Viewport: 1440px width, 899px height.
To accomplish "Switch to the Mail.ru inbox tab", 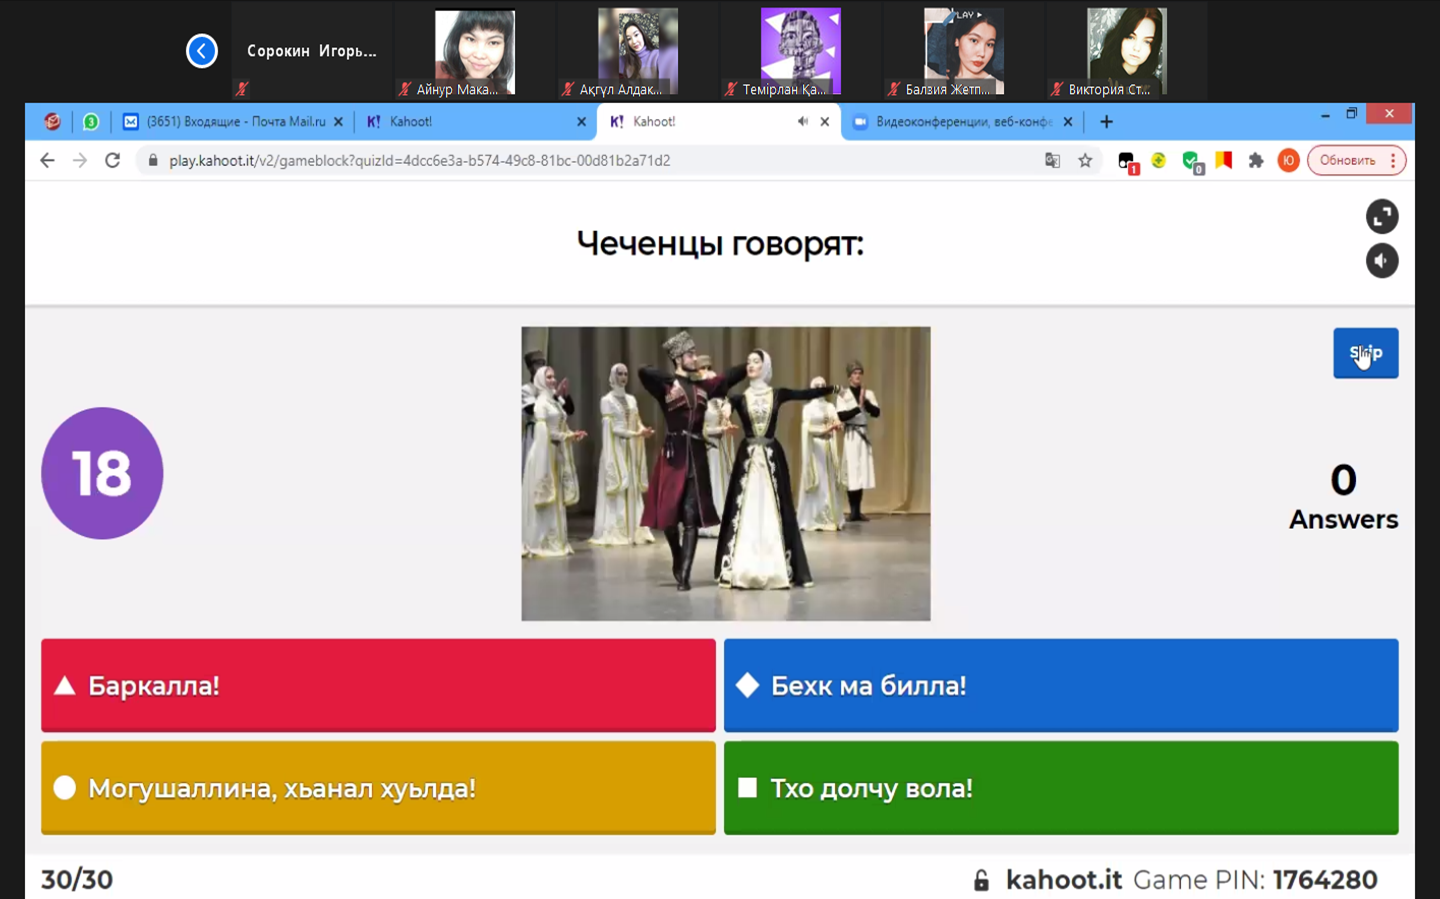I will click(233, 122).
